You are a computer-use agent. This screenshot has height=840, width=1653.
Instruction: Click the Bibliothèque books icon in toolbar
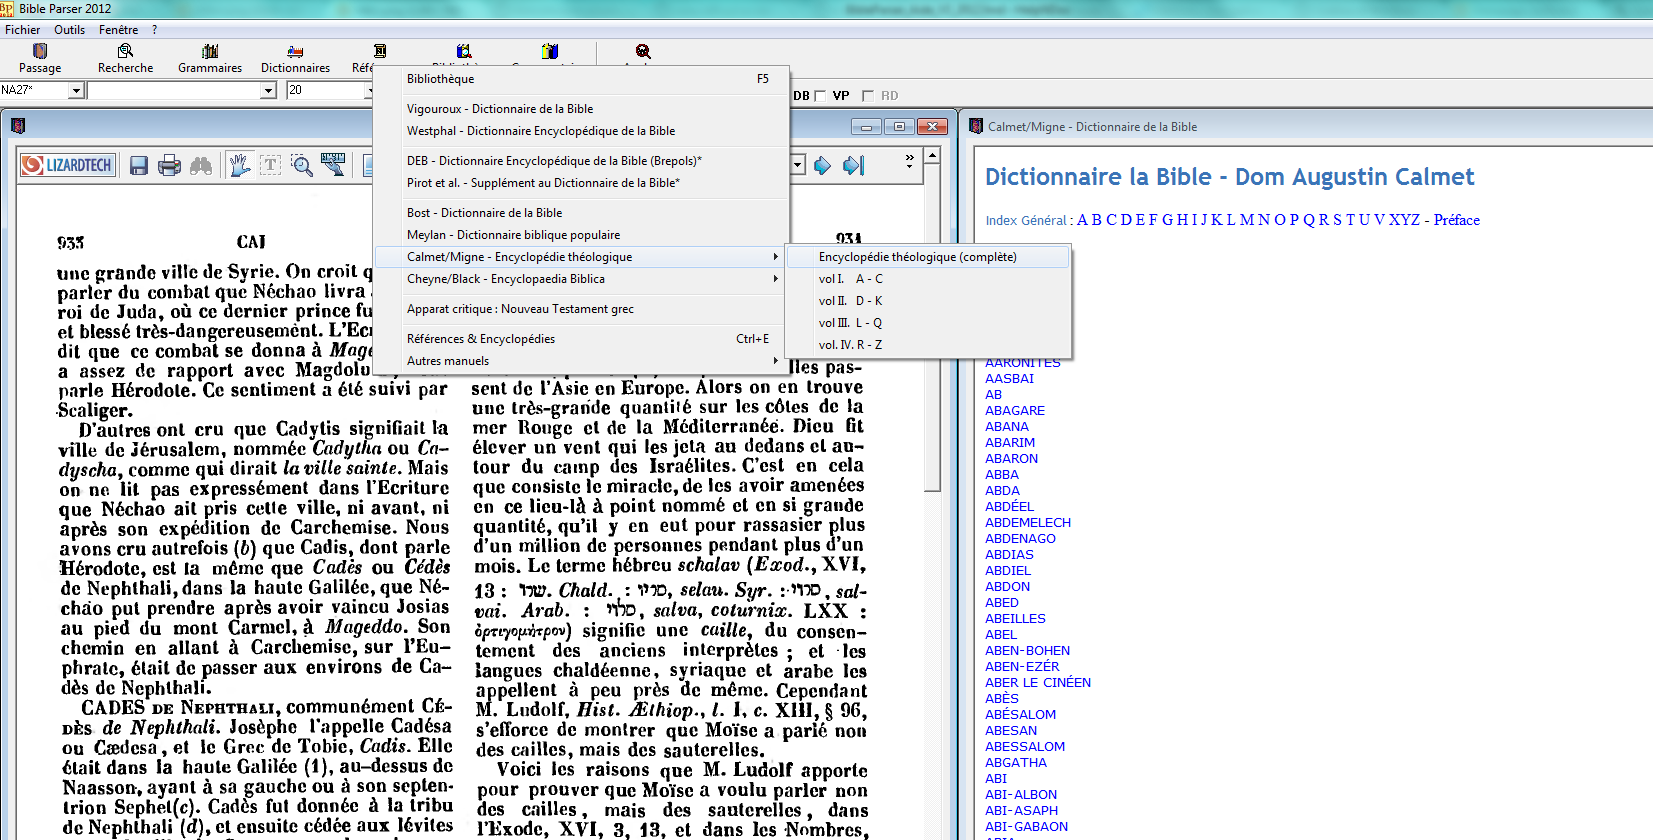click(464, 51)
